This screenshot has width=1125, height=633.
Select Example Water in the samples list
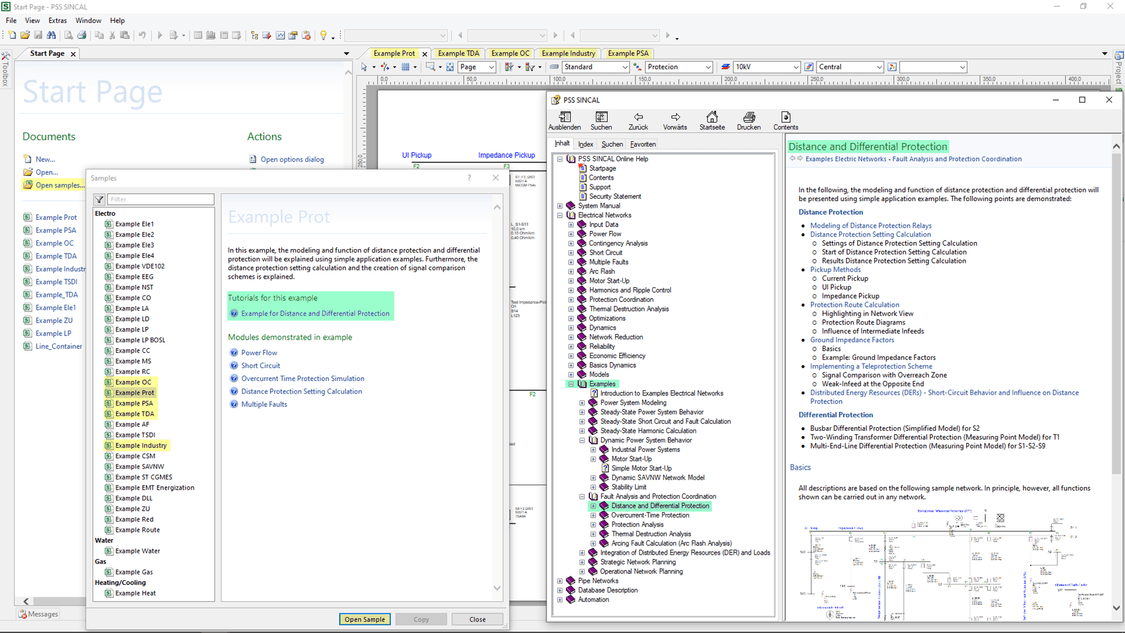[137, 551]
